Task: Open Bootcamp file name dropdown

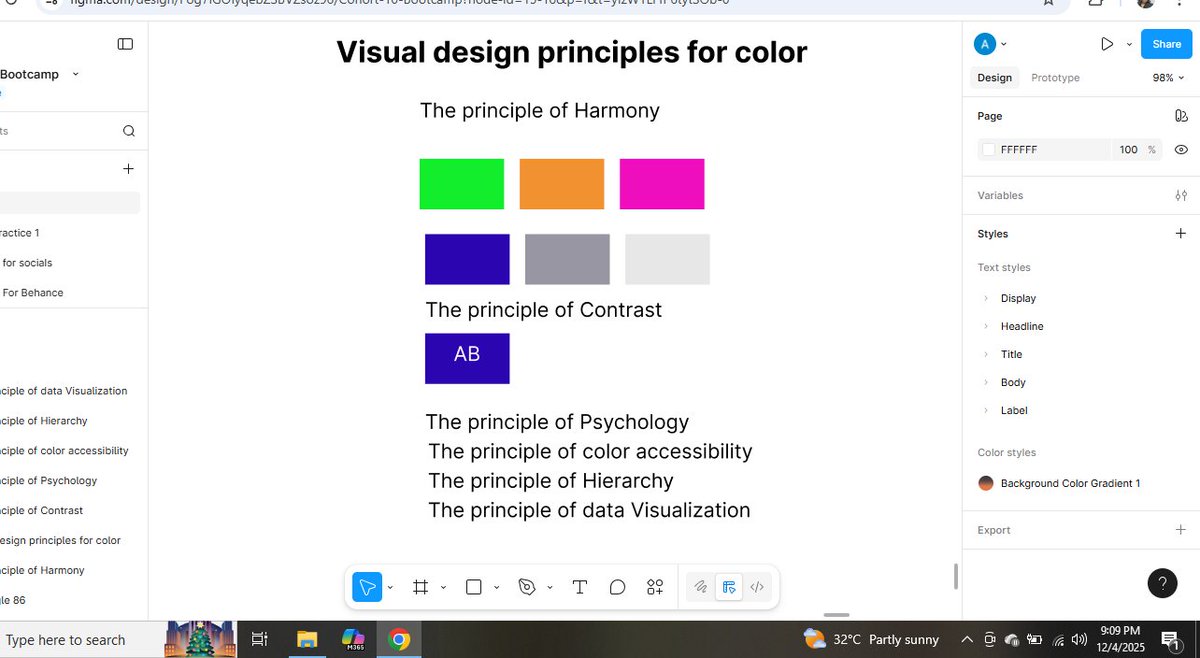Action: (76, 74)
